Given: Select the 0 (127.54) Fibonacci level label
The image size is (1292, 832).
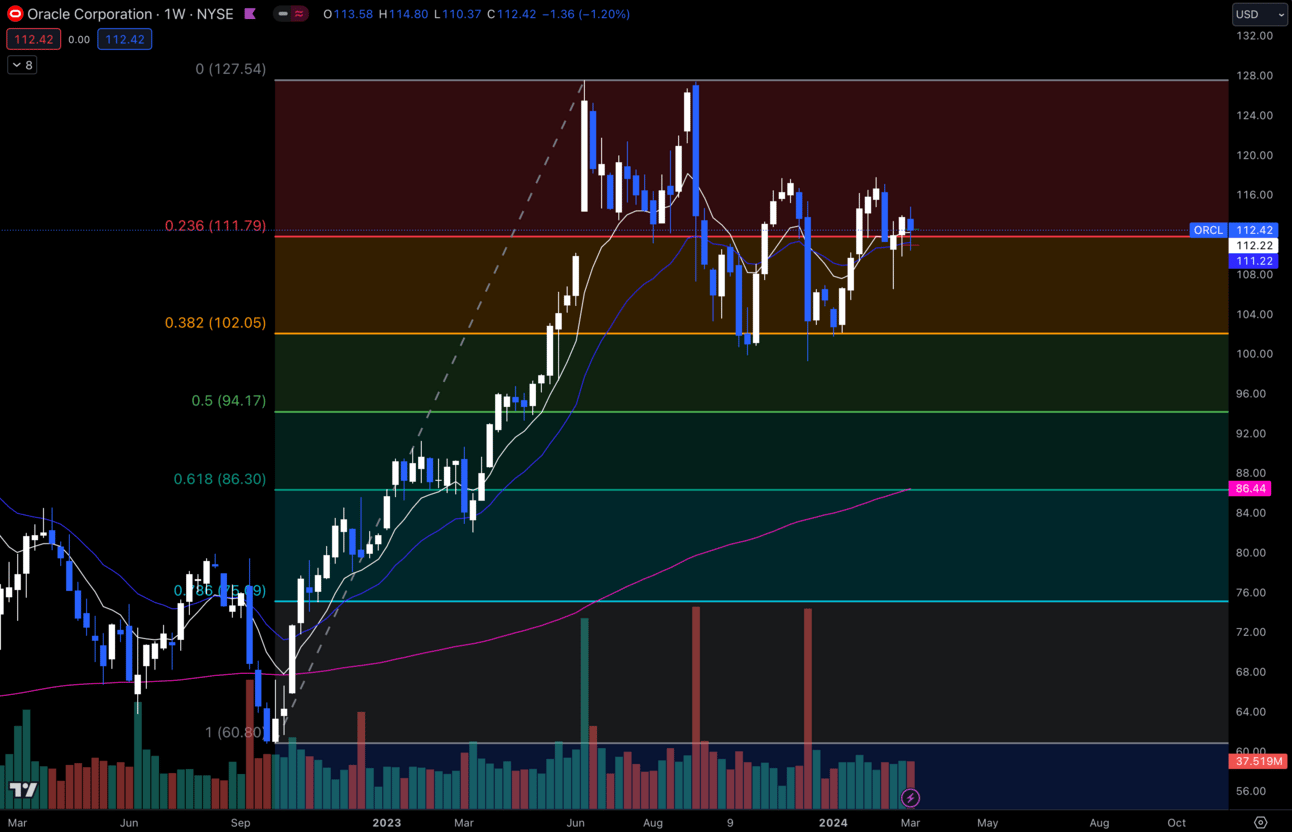Looking at the screenshot, I should tap(231, 69).
